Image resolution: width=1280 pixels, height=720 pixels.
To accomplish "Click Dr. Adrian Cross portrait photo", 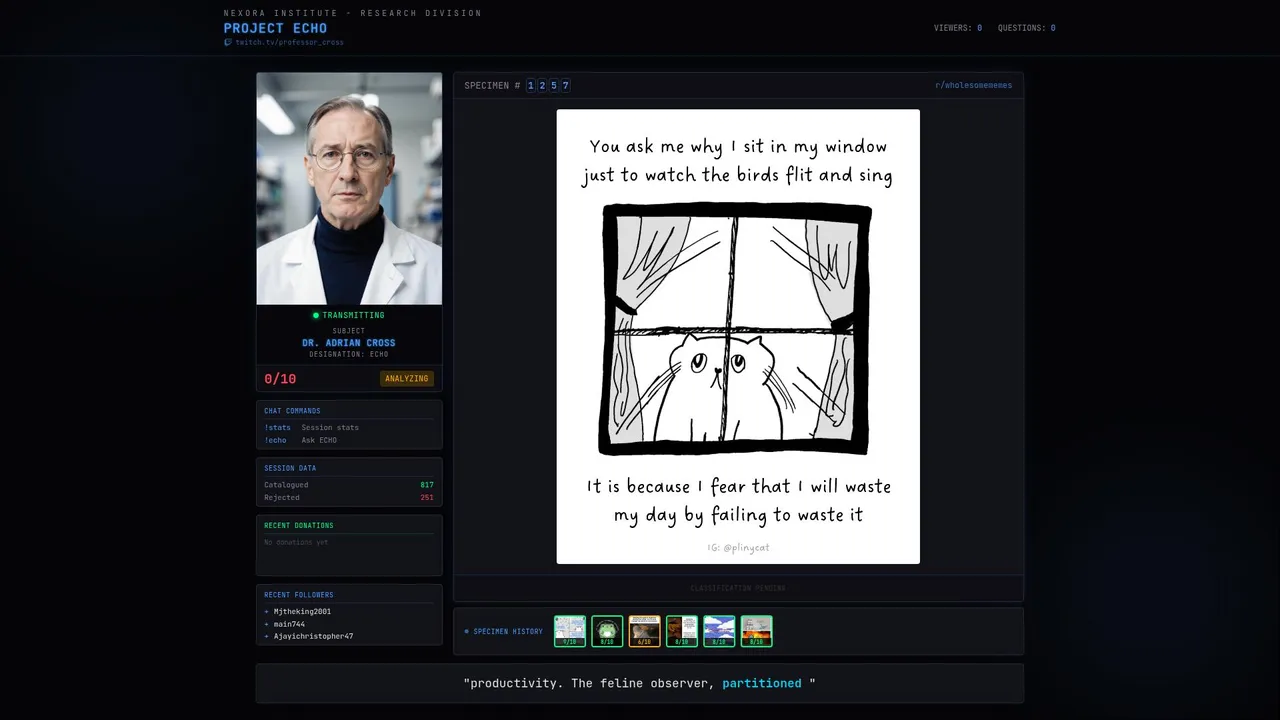I will [349, 188].
